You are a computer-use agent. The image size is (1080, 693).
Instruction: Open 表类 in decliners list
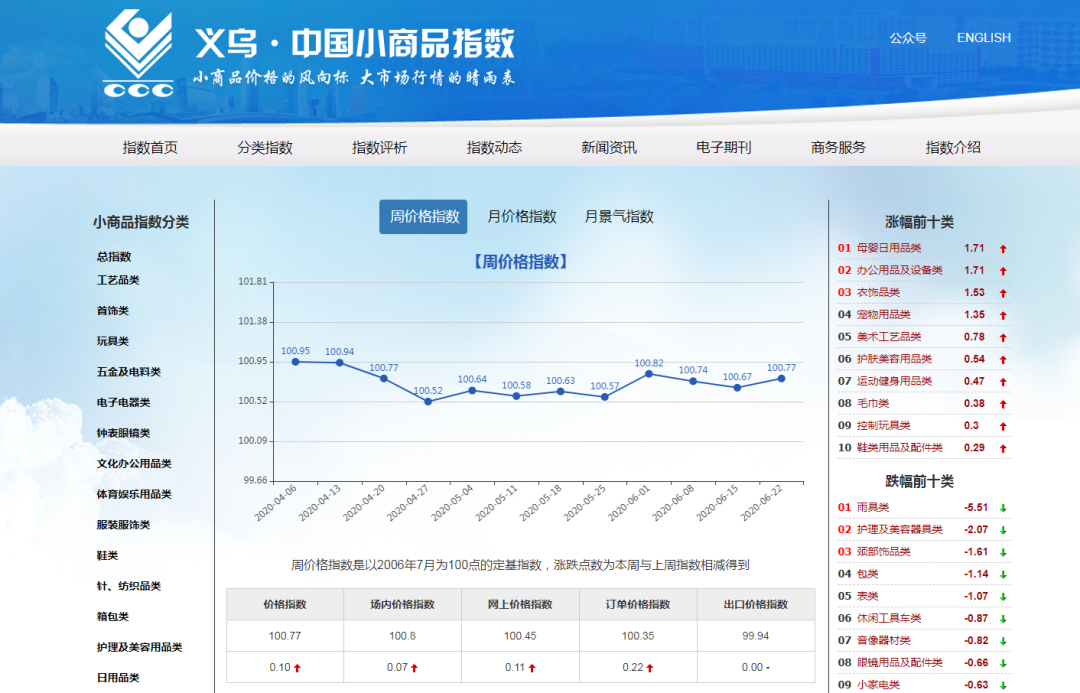867,597
